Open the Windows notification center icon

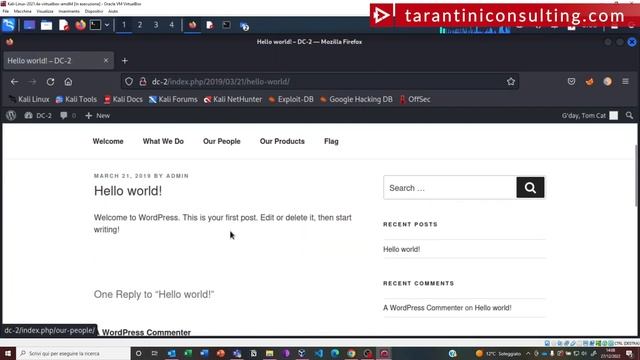tap(629, 354)
